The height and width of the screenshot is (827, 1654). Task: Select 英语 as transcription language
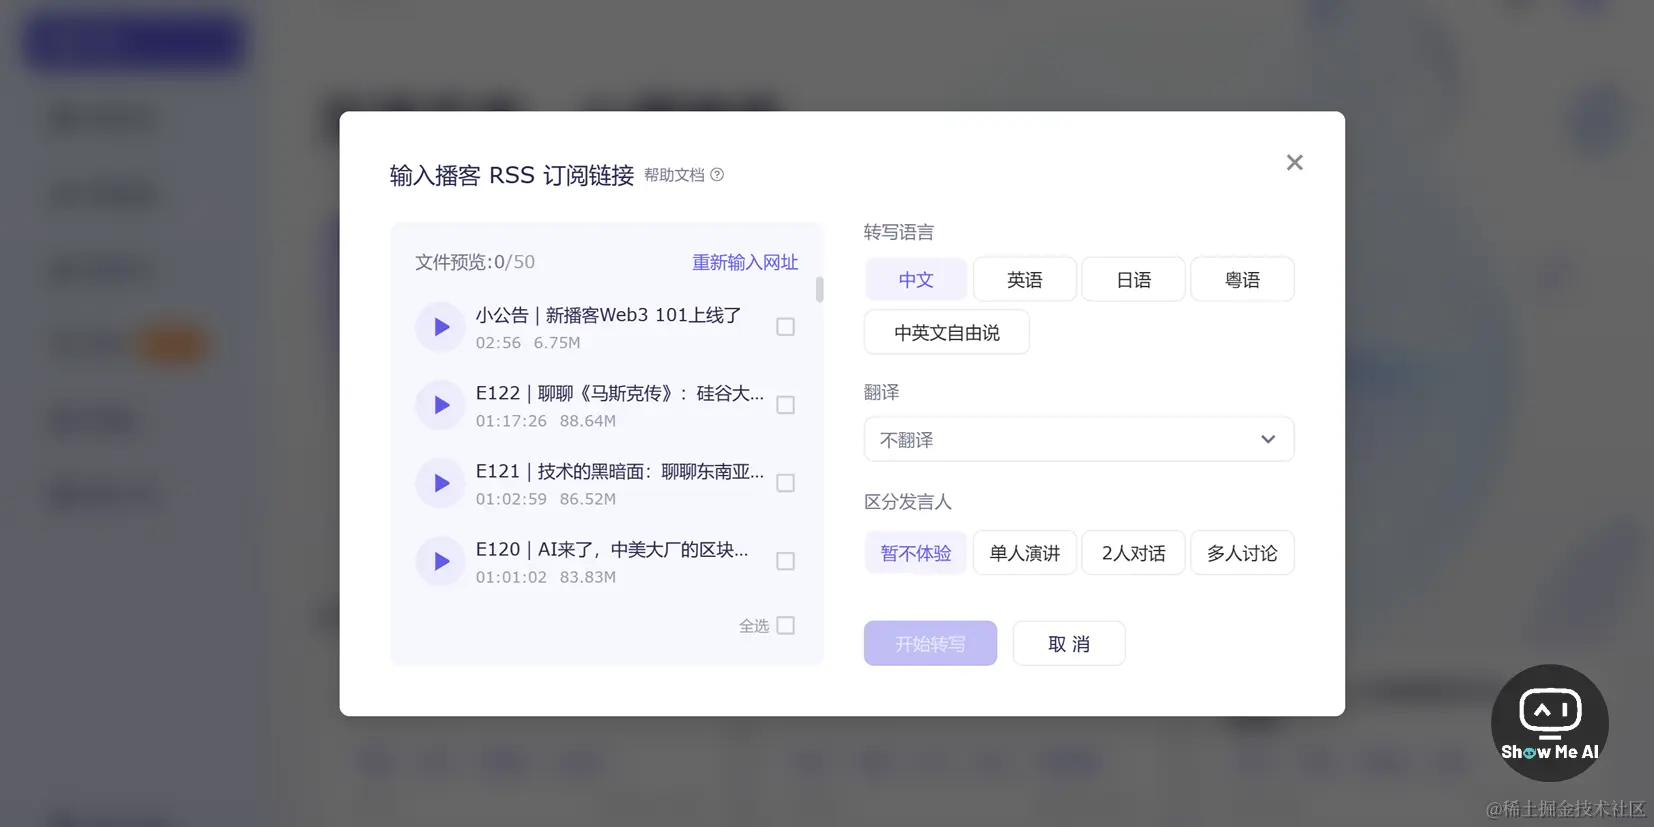[x=1025, y=279]
